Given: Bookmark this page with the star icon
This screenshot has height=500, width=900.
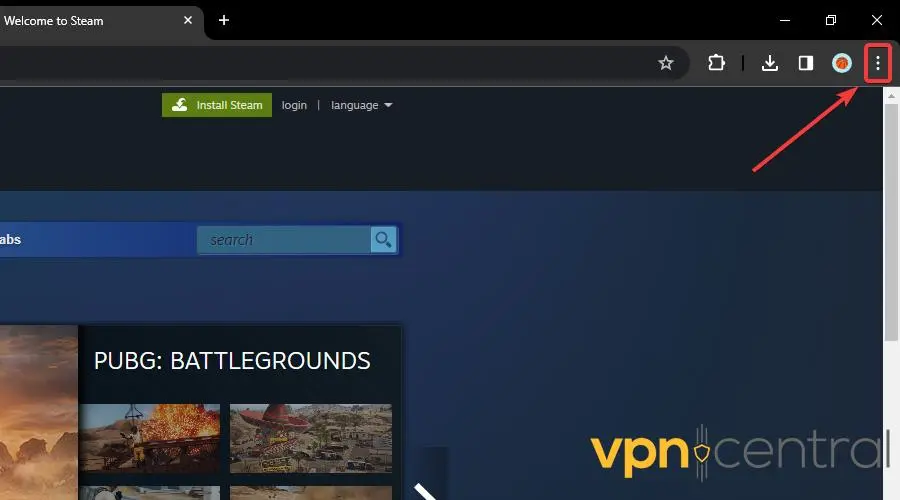Looking at the screenshot, I should tap(666, 63).
